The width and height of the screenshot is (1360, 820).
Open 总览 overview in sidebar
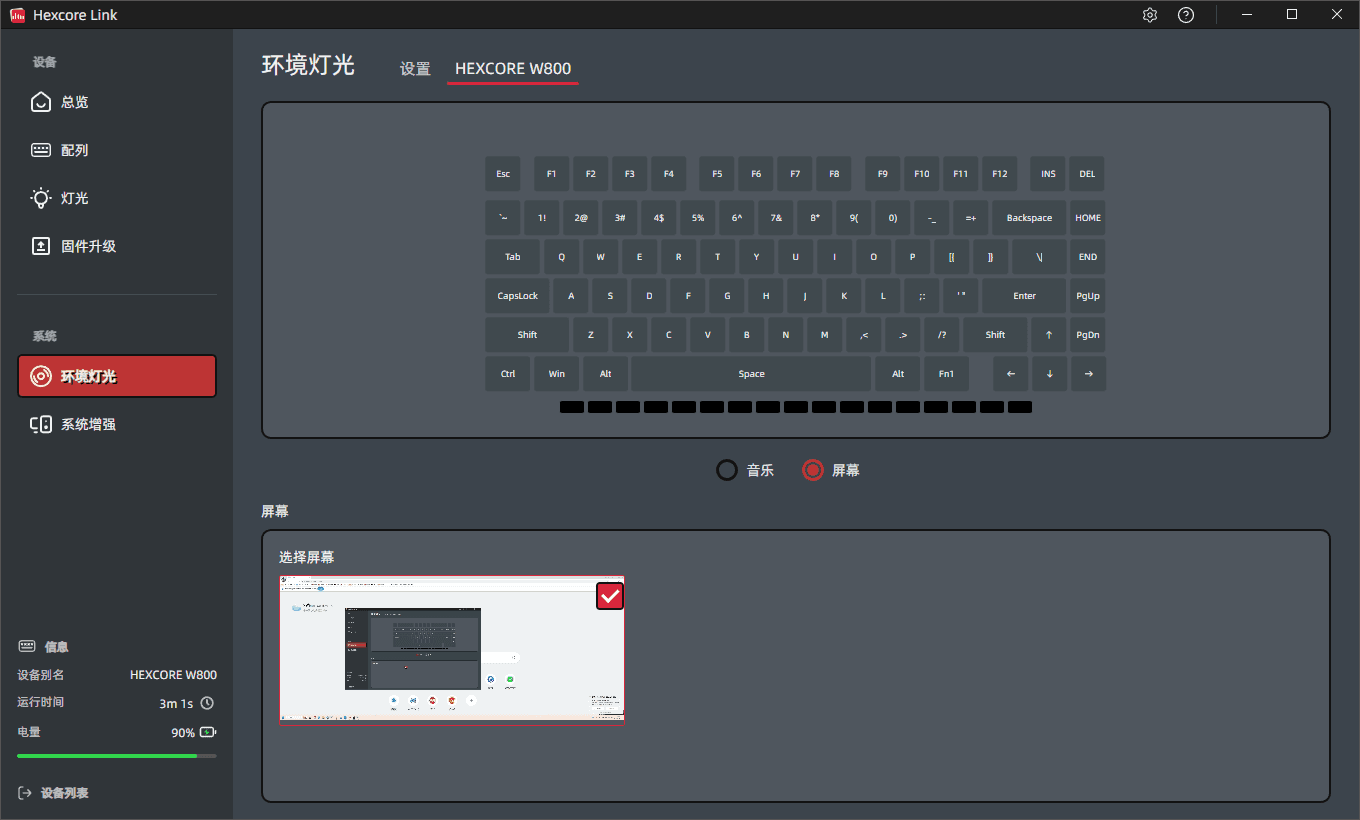[x=117, y=102]
